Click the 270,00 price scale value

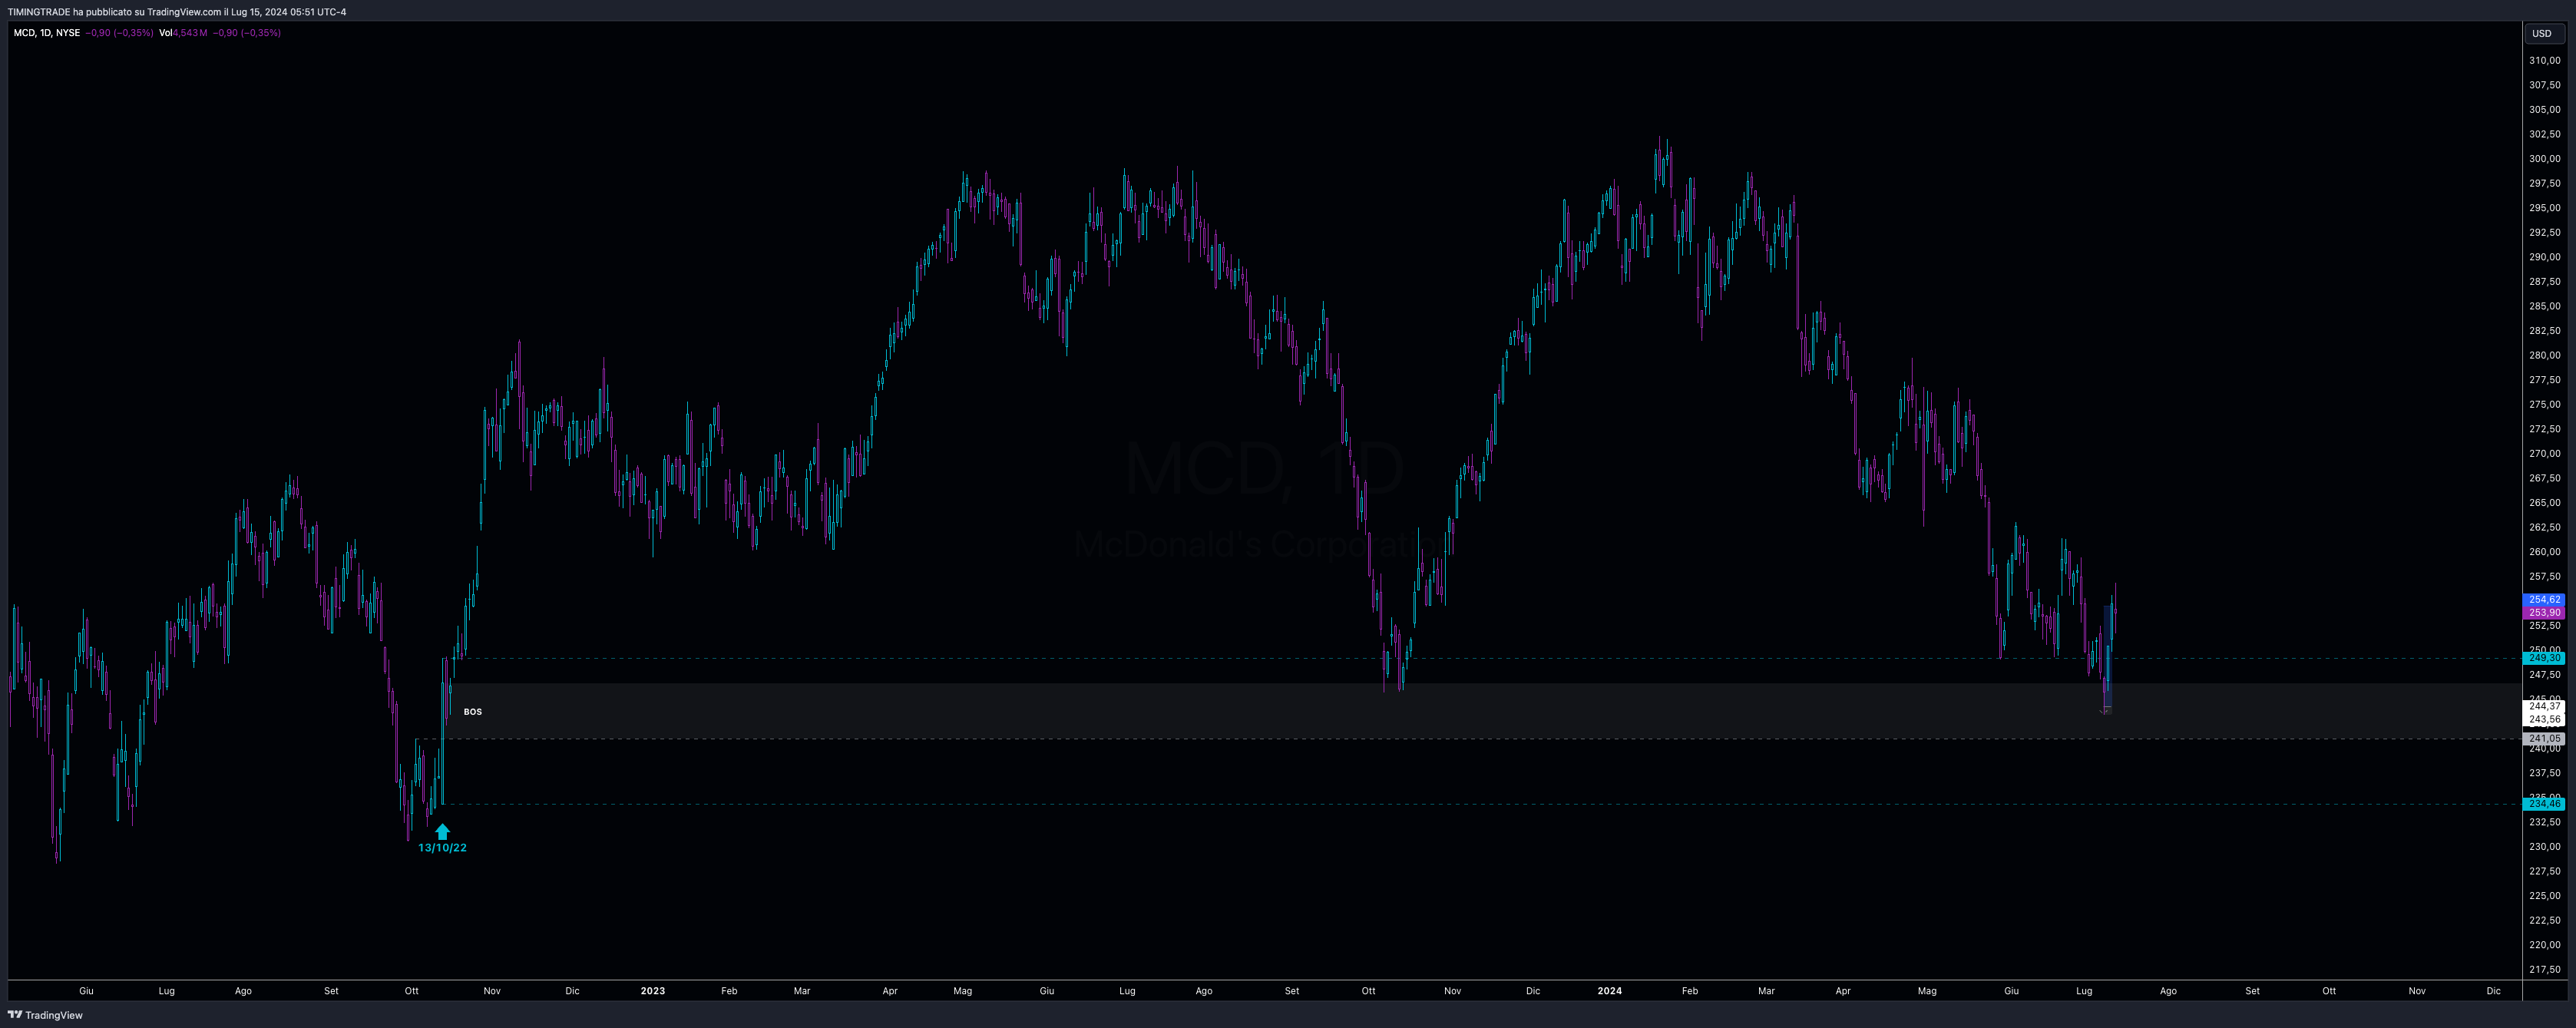click(x=2544, y=454)
